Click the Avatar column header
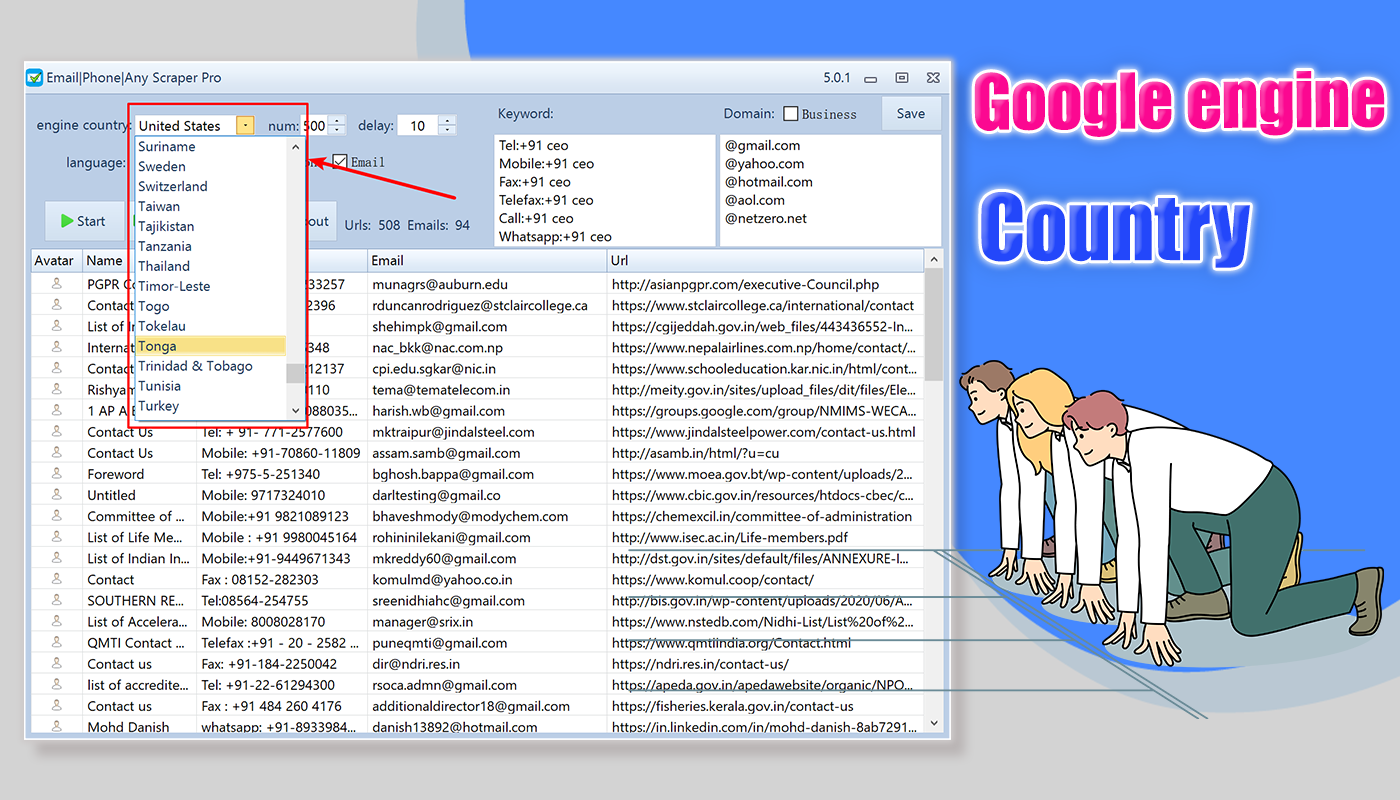The width and height of the screenshot is (1400, 800). point(56,260)
